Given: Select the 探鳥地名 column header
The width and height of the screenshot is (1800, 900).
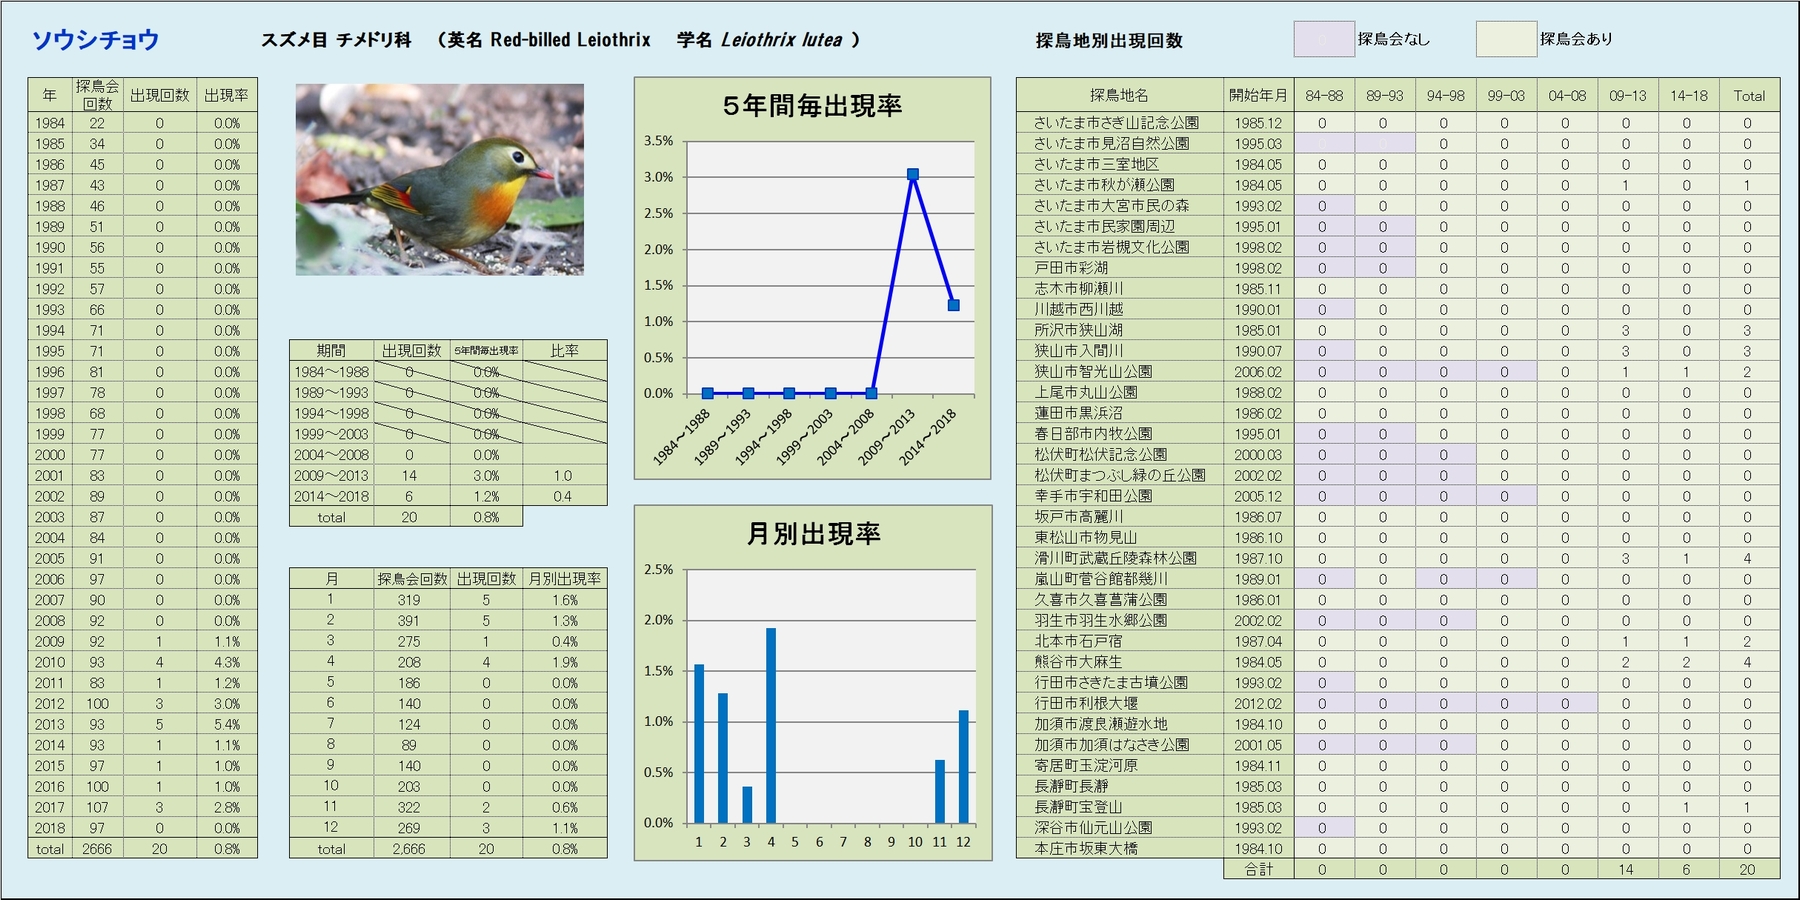Looking at the screenshot, I should coord(1119,96).
